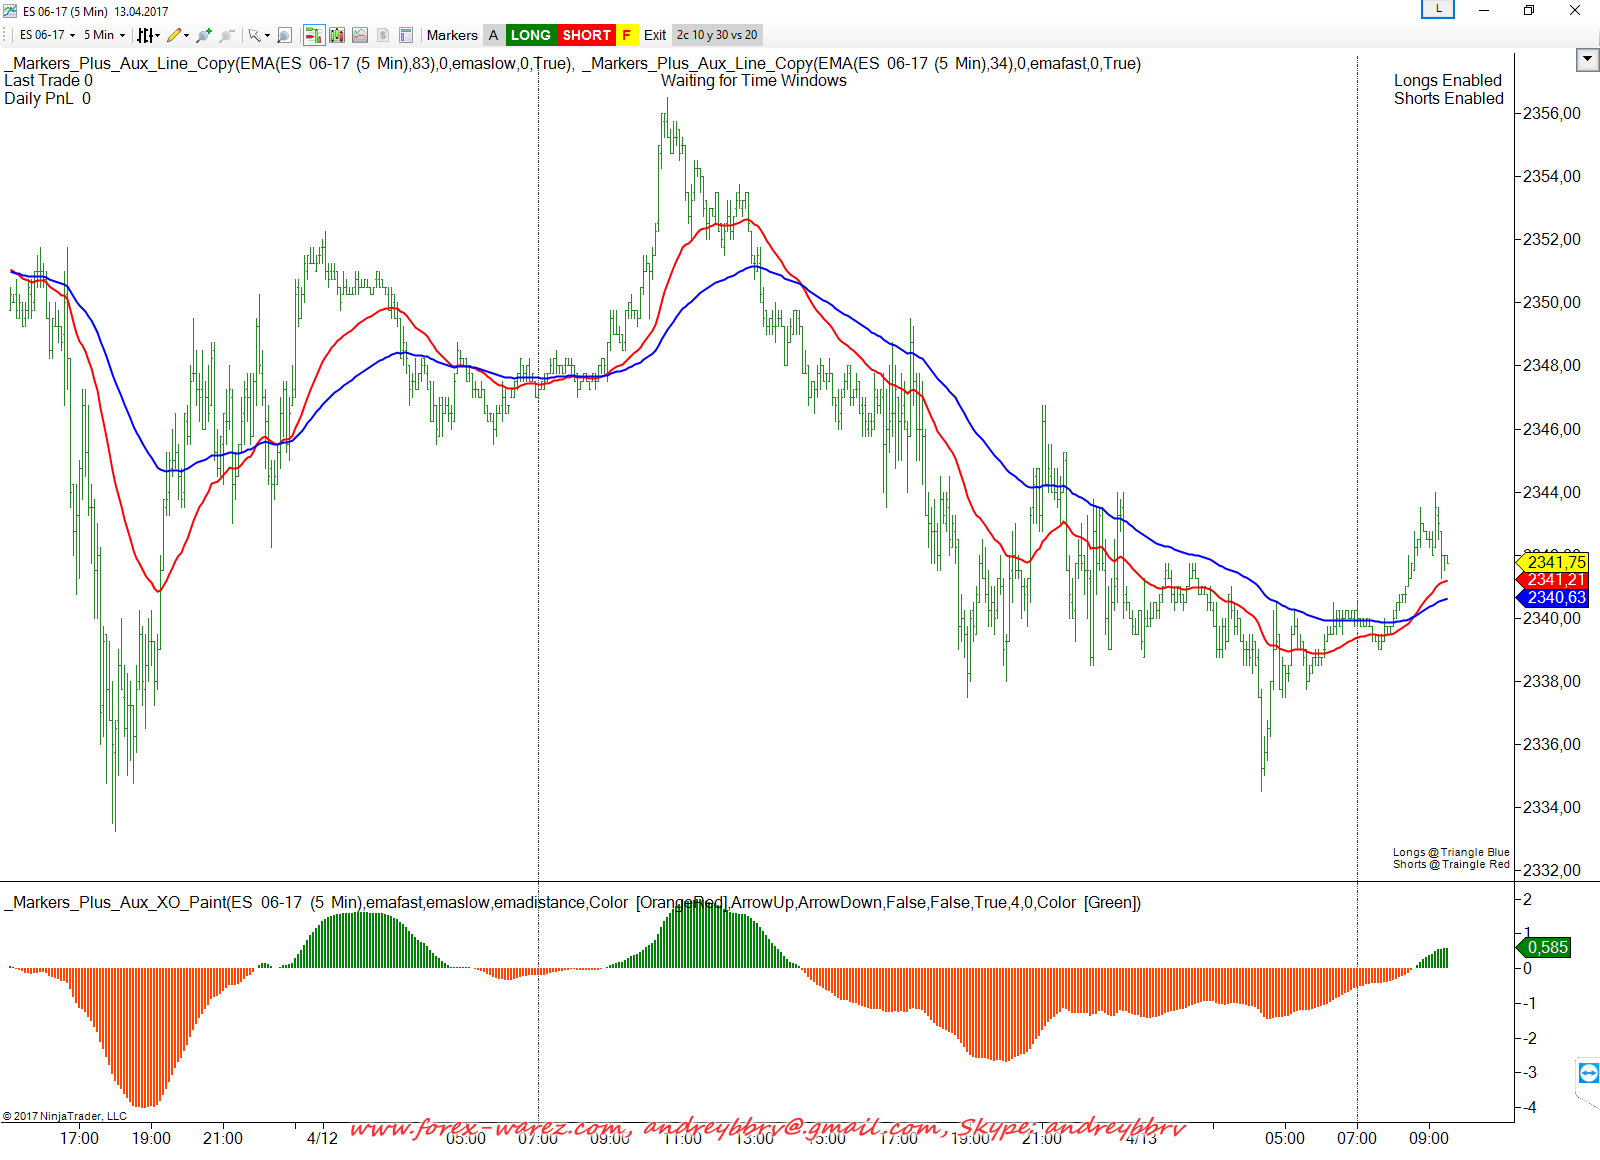Image resolution: width=1600 pixels, height=1160 pixels.
Task: Open the chart properties panel icon
Action: tap(406, 35)
